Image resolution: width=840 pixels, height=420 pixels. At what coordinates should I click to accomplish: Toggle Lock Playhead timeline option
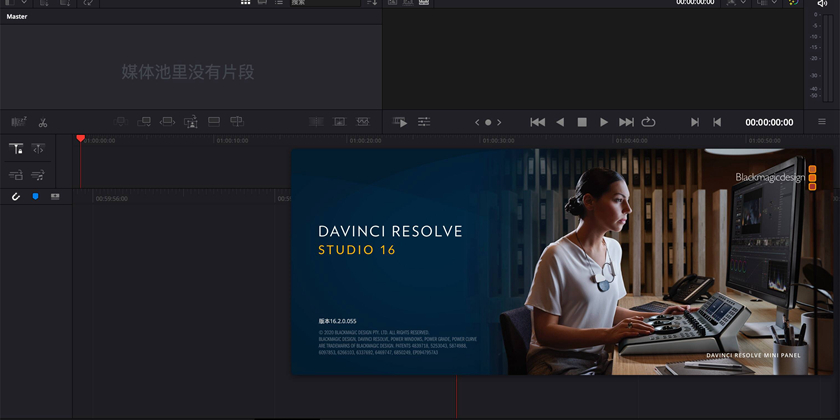tap(17, 148)
